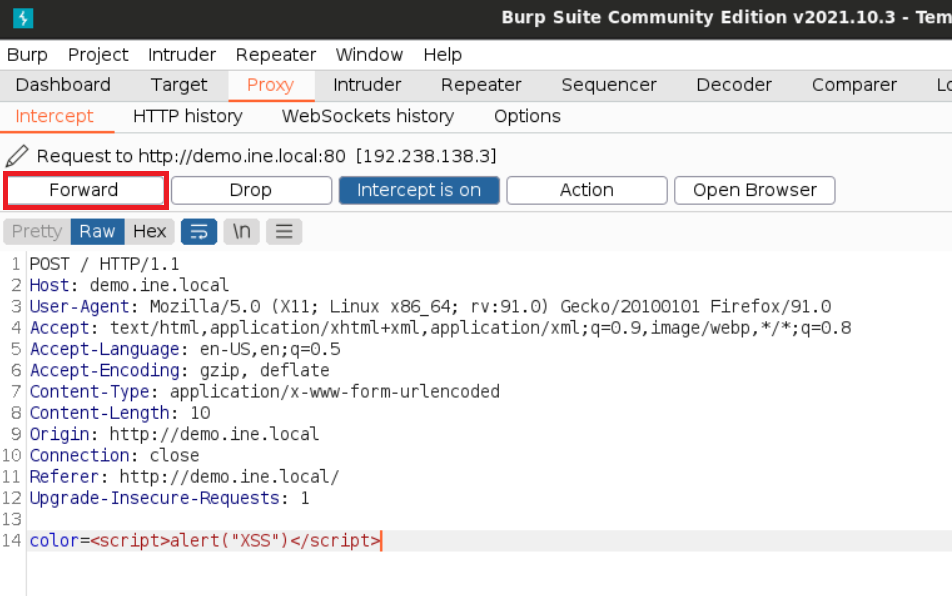Screen dimensions: 952x596
Task: Open the Repeater menu in menu bar
Action: [x=276, y=55]
